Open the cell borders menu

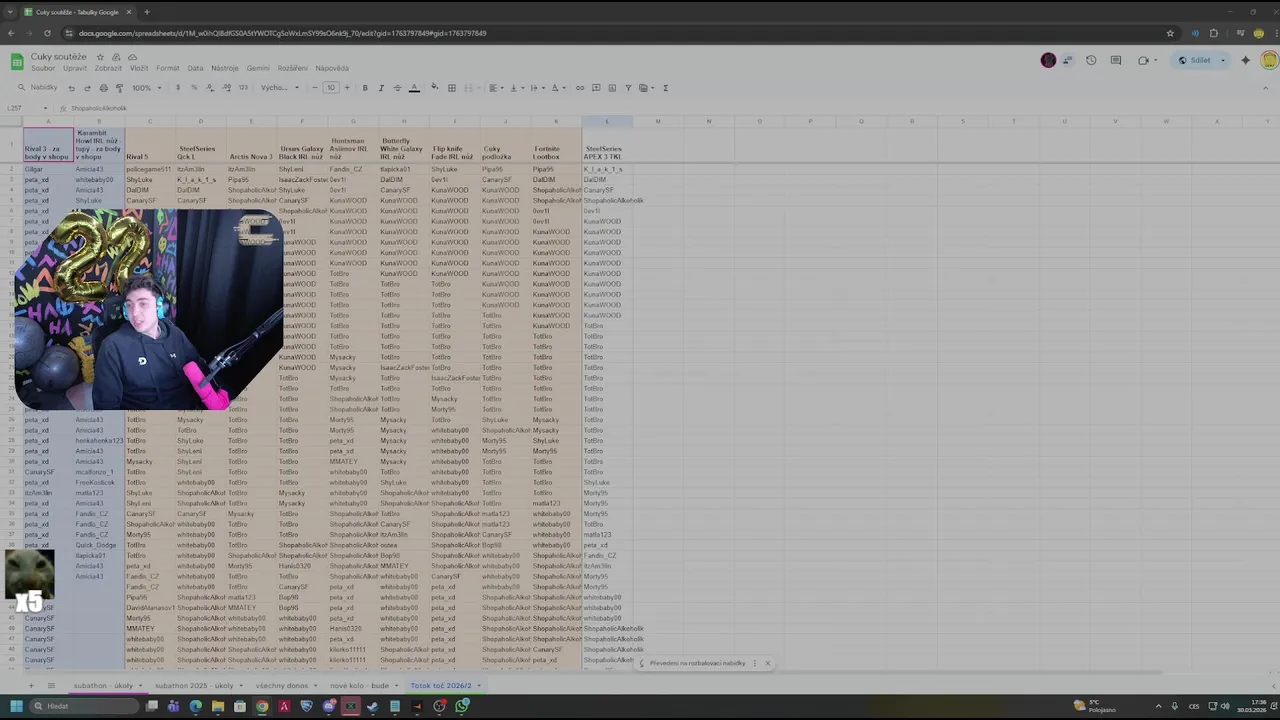click(x=452, y=88)
